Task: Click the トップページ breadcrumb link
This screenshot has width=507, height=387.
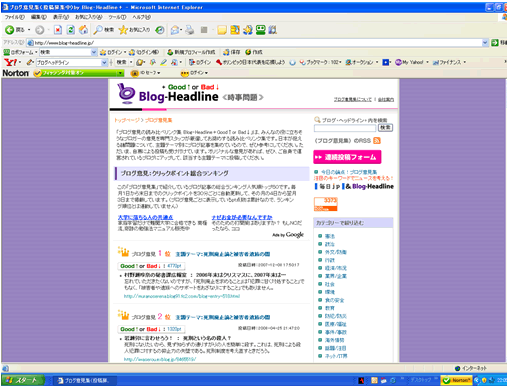Action: pos(127,120)
